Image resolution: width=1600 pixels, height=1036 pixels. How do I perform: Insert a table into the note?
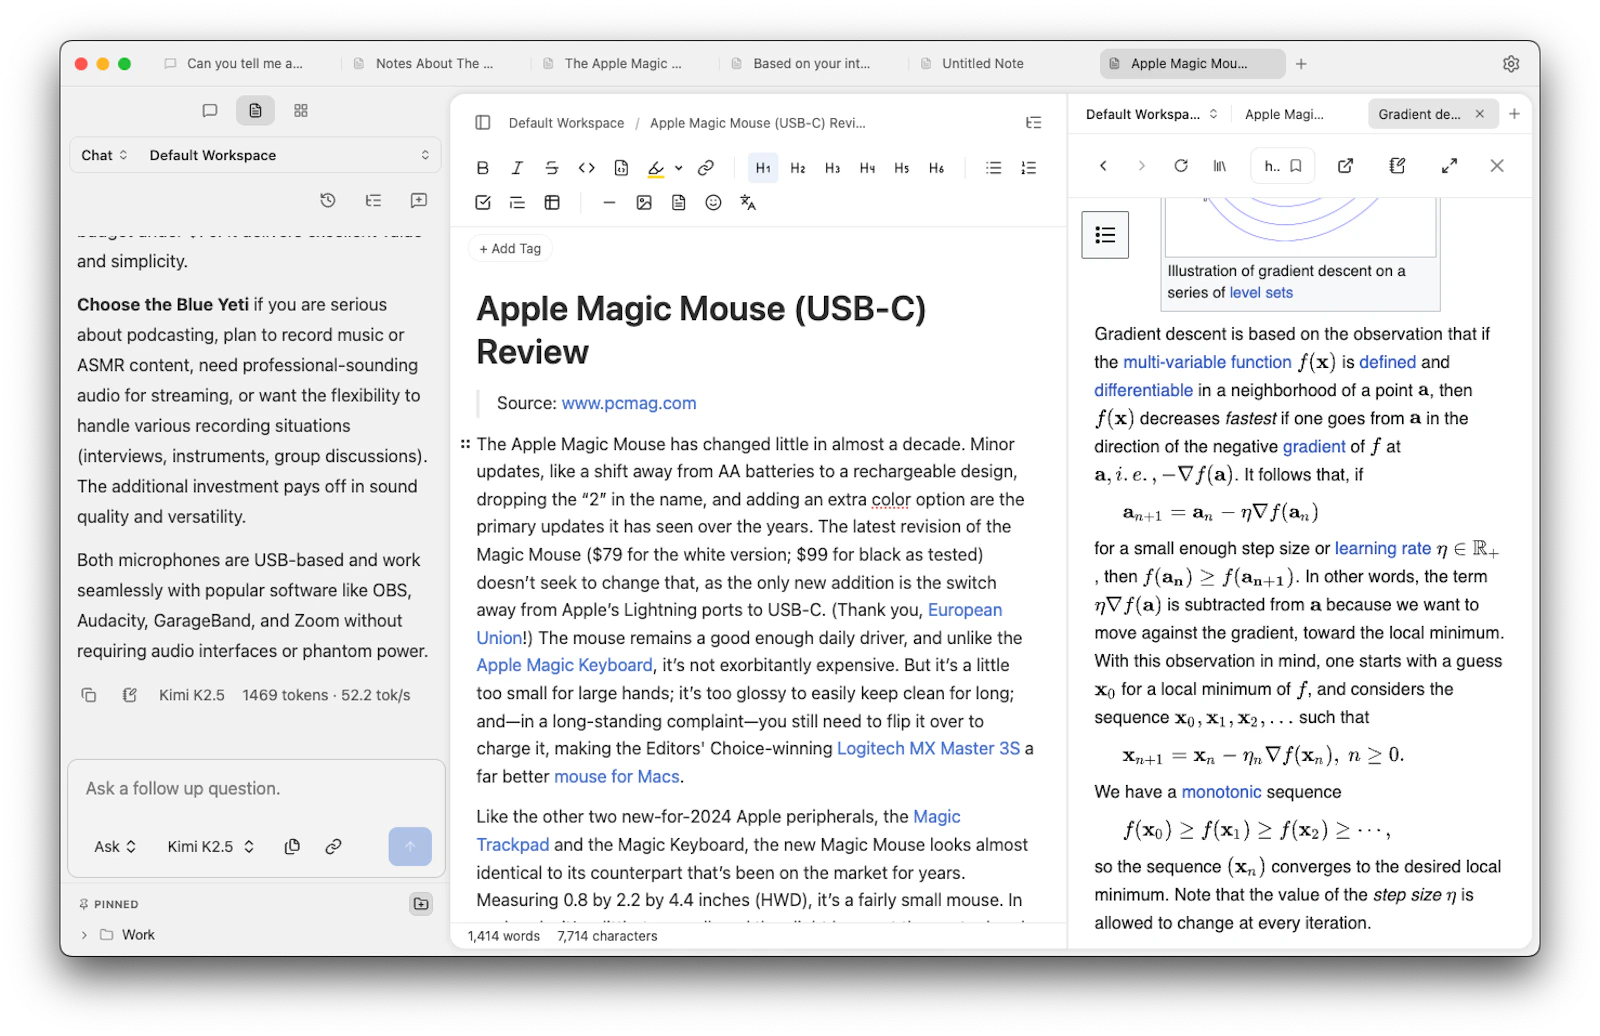tap(552, 203)
